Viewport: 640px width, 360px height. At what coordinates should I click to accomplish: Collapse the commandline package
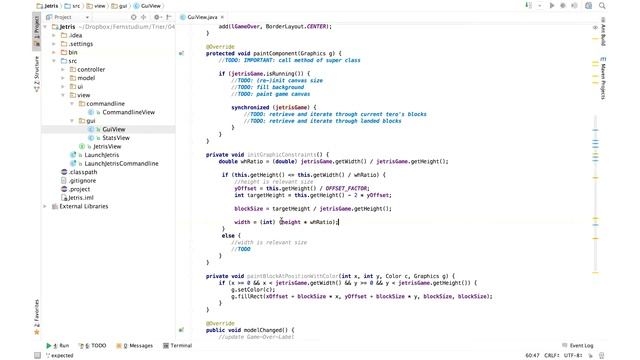[x=72, y=104]
